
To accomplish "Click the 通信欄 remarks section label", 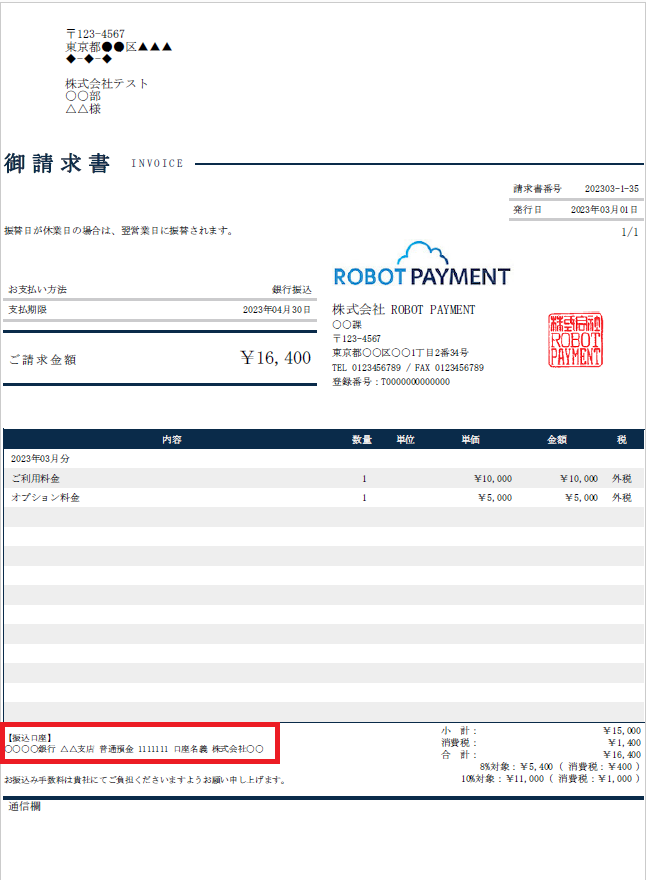I will pos(24,806).
